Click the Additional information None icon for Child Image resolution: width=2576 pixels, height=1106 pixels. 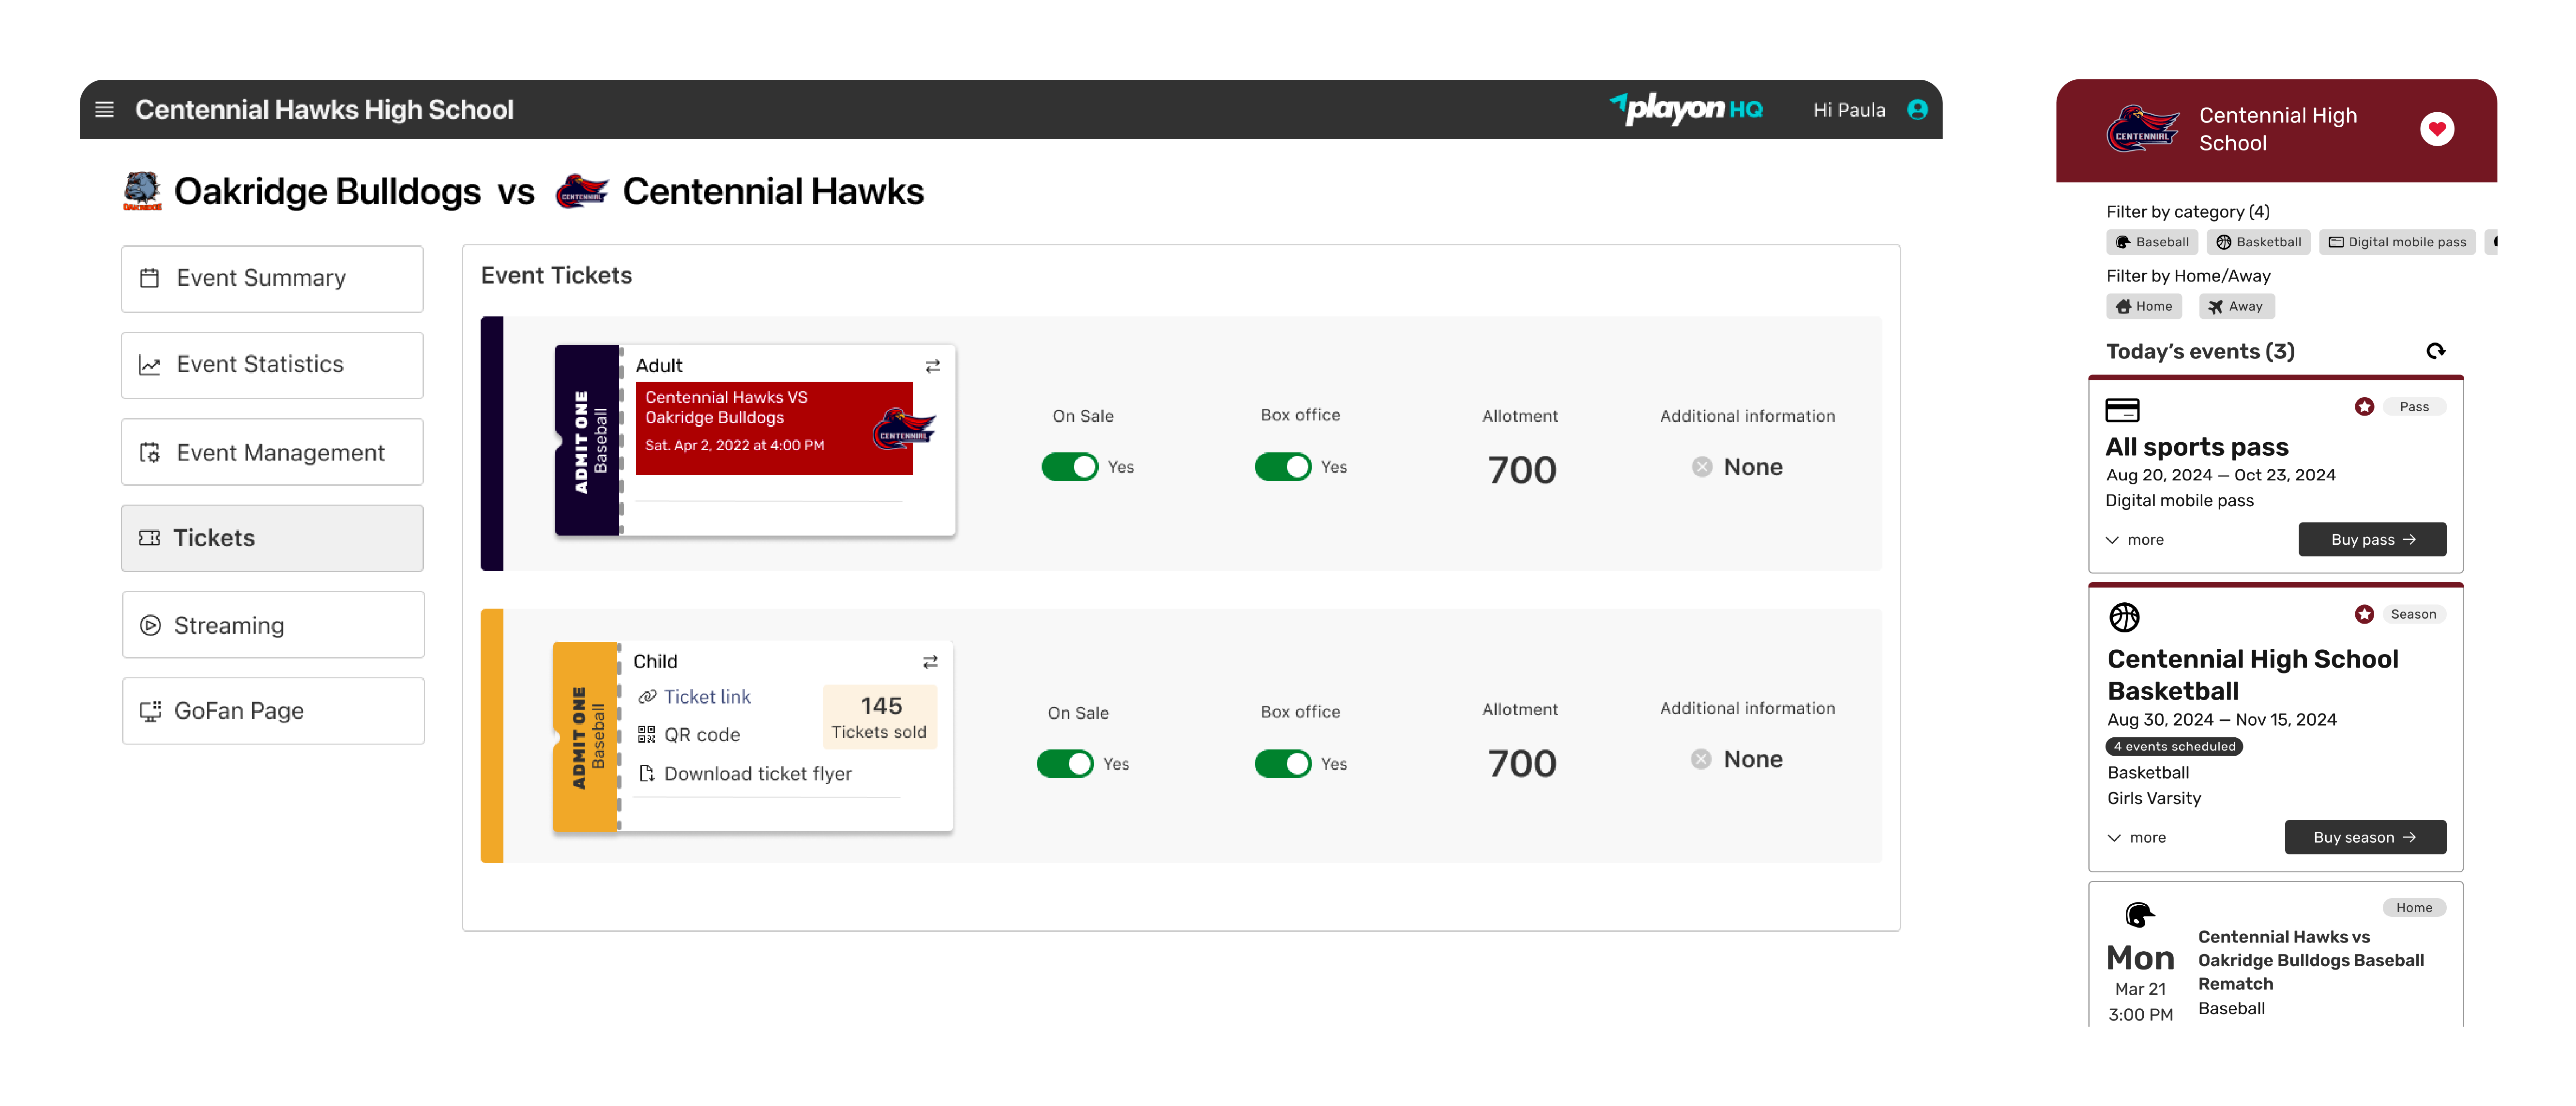[x=1701, y=759]
